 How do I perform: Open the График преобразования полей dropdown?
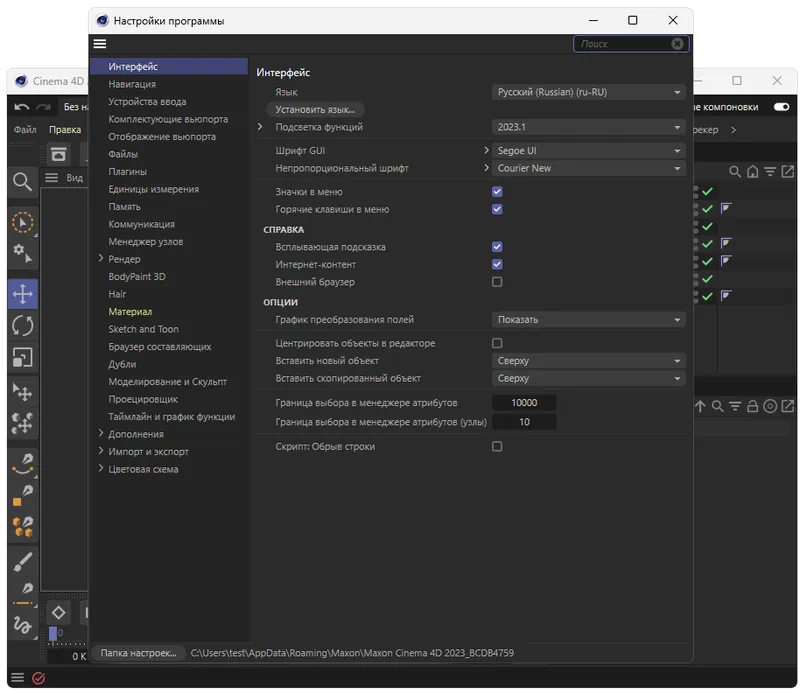tap(589, 320)
